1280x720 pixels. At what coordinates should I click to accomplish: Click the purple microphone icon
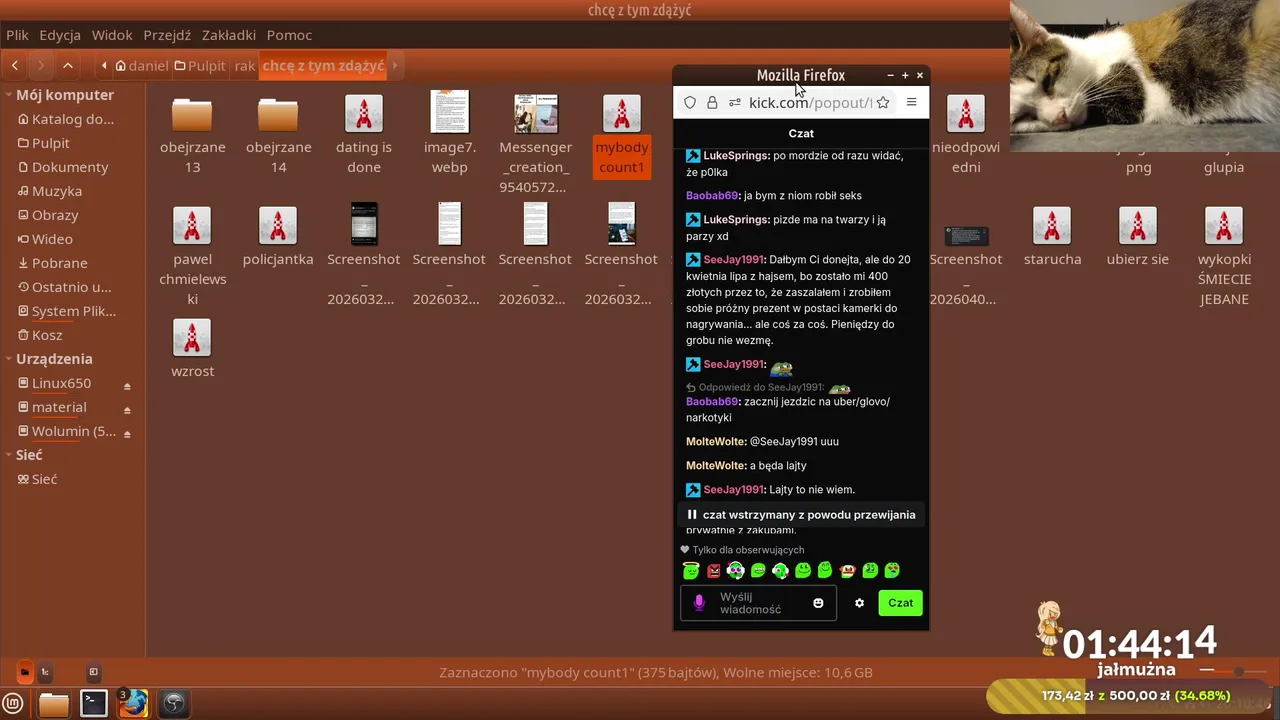[x=699, y=603]
